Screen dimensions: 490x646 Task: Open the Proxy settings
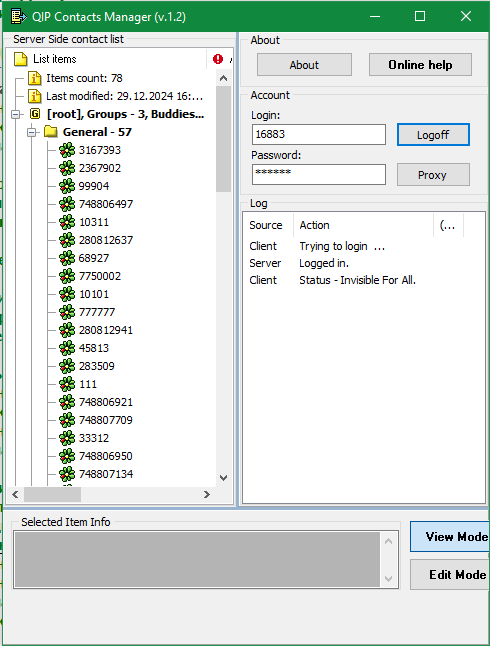pos(433,175)
